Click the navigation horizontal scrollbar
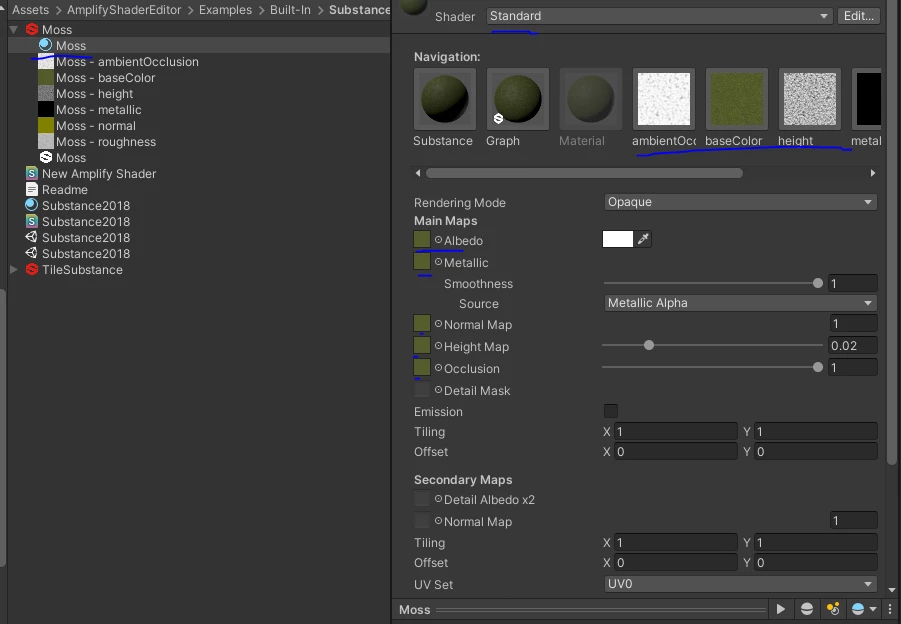Screen dimensions: 901x624 pyautogui.click(x=584, y=173)
